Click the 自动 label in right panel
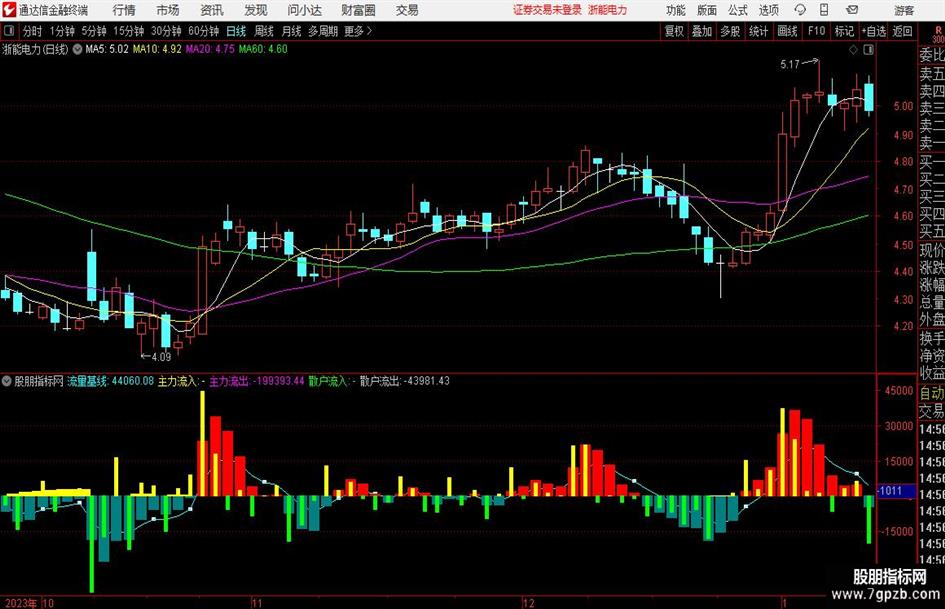Viewport: 945px width, 609px height. tap(932, 393)
